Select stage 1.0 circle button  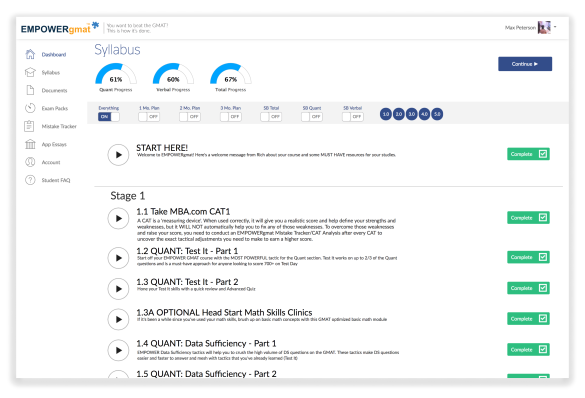point(386,114)
